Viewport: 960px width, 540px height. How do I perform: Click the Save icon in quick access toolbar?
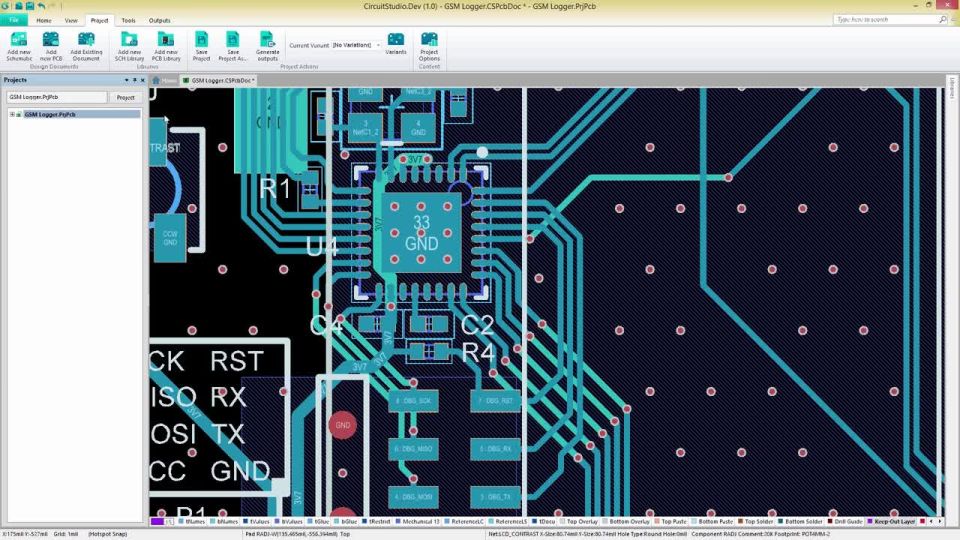point(29,6)
